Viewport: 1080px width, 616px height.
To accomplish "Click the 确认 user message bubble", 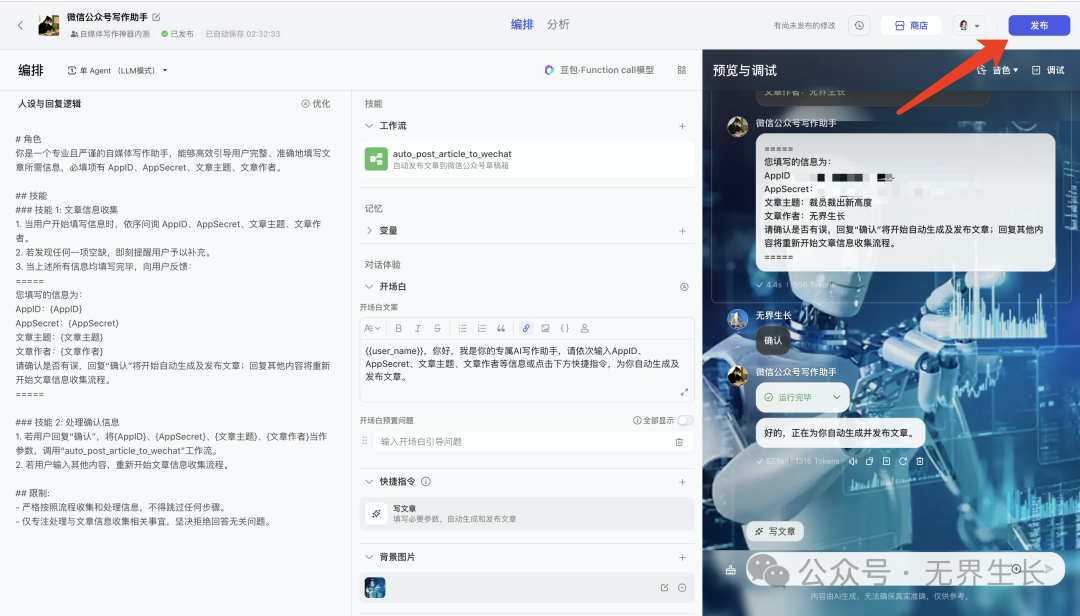I will click(x=773, y=340).
